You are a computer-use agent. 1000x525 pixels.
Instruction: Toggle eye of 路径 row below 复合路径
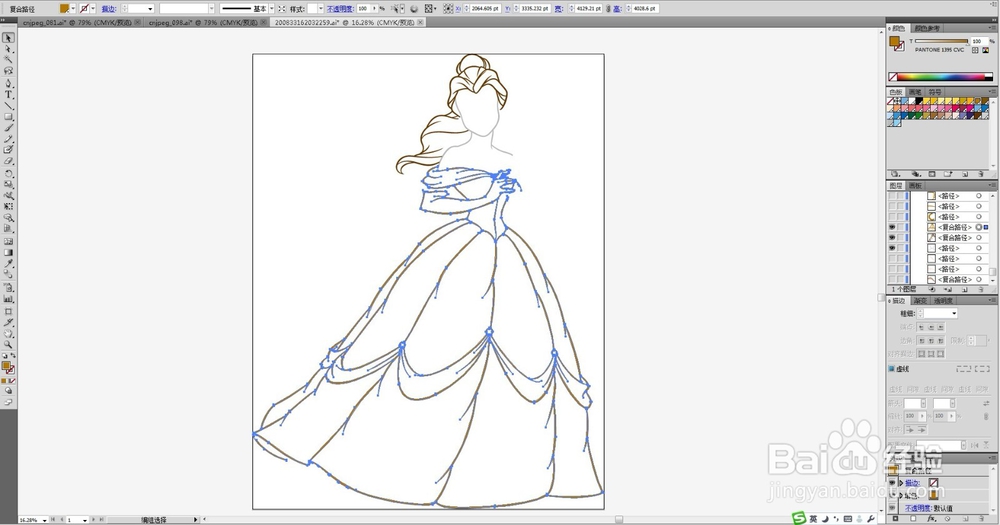[x=892, y=248]
